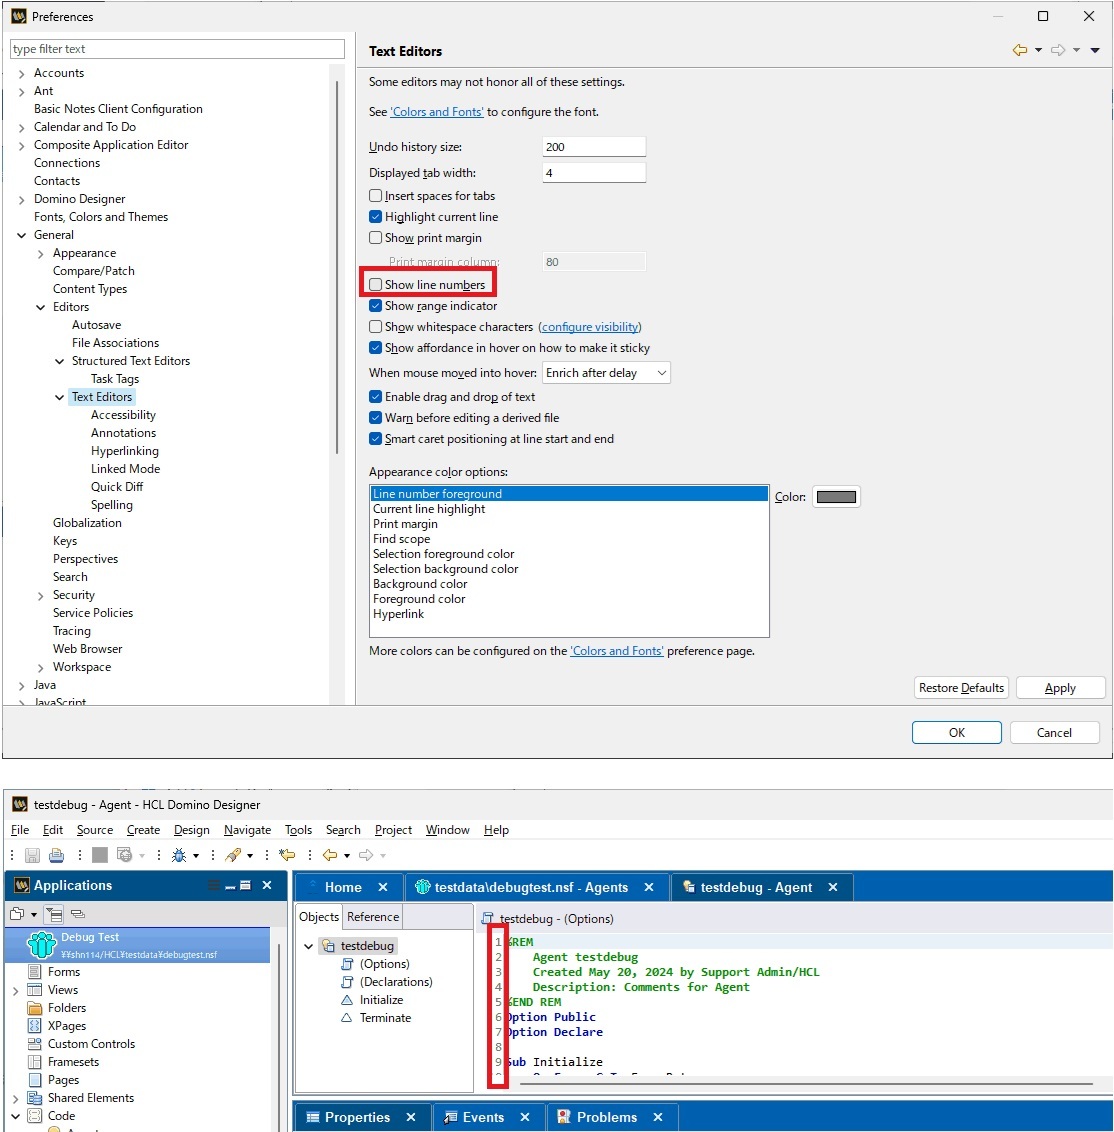1114x1132 pixels.
Task: Click the Forms icon in Applications tree
Action: 34,972
